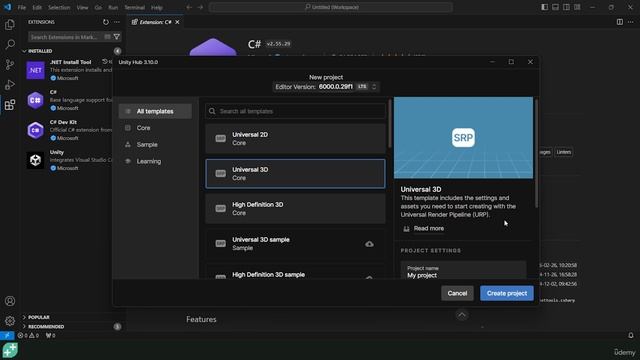
Task: Select the All templates category
Action: pos(155,111)
